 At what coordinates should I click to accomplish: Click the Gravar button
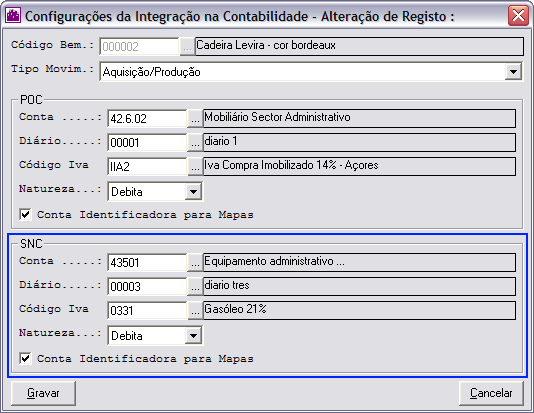click(43, 393)
